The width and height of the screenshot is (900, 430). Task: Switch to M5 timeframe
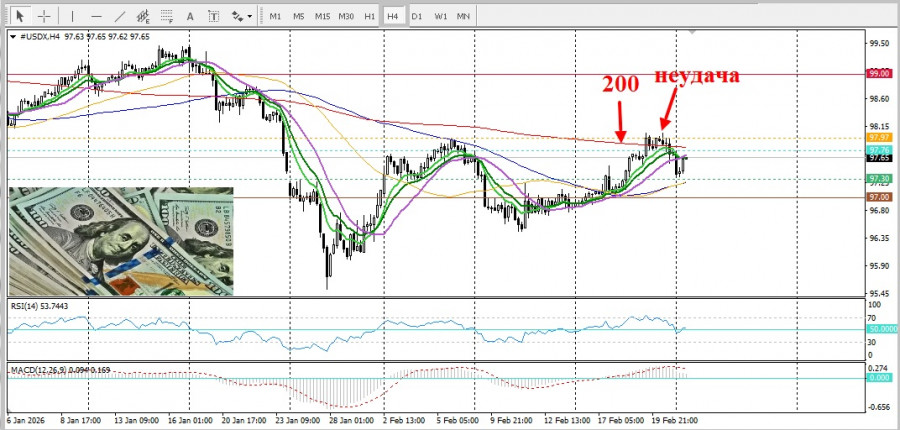point(298,16)
